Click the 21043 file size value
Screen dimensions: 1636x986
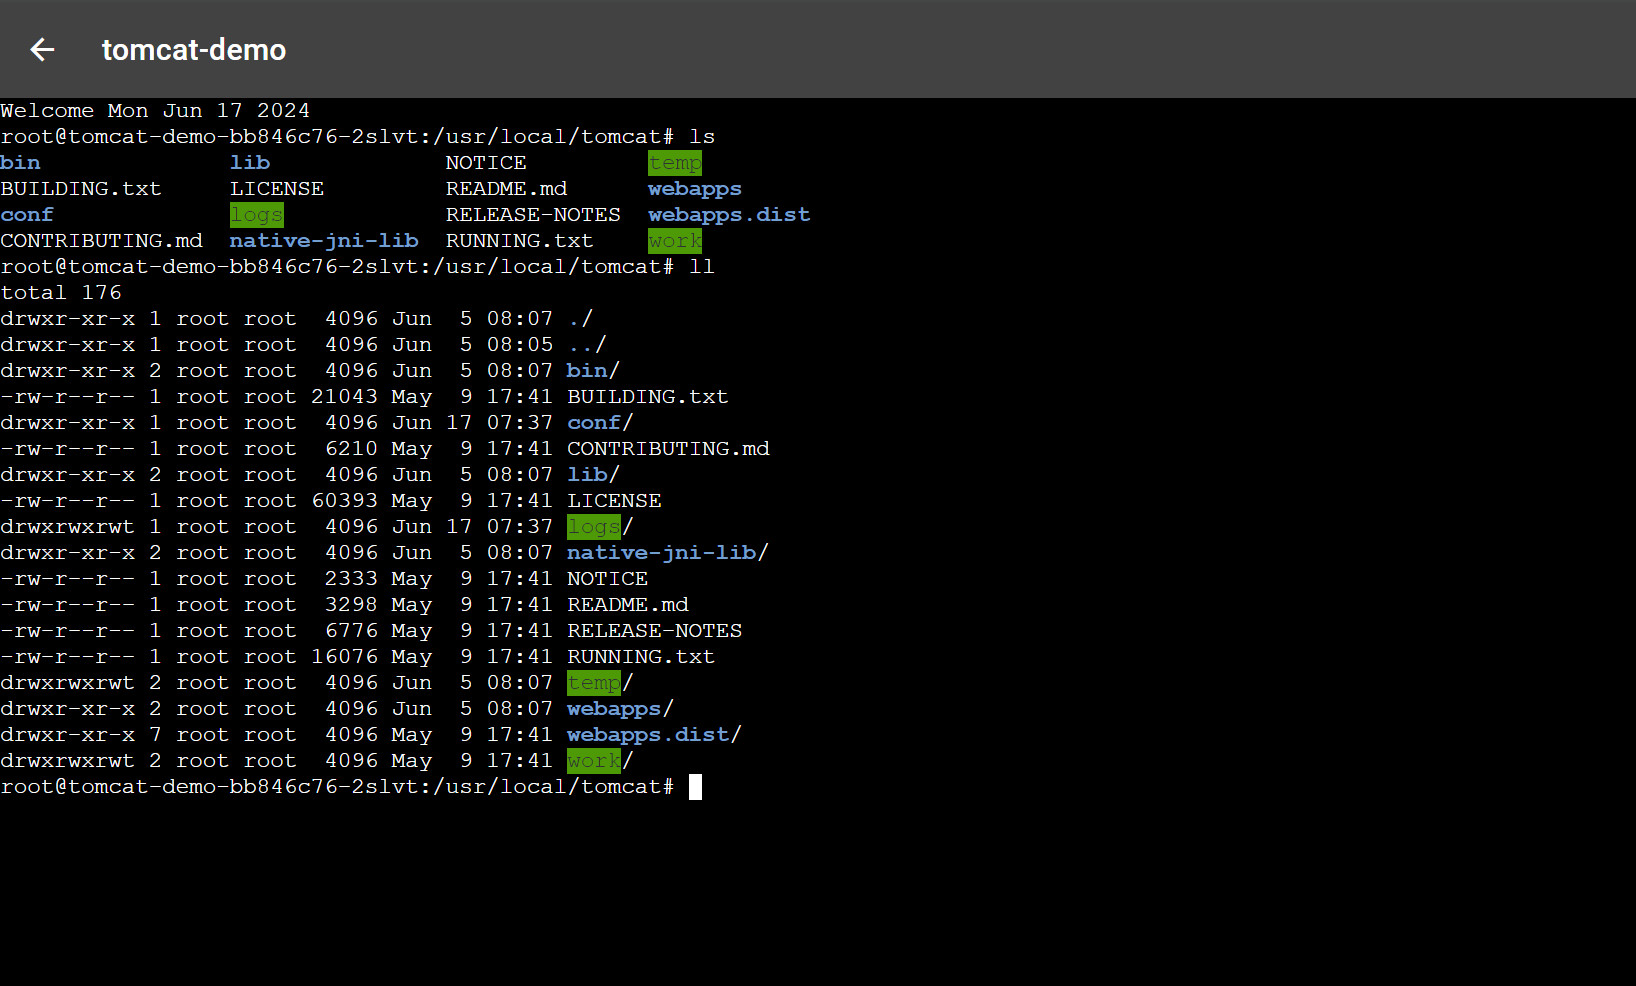[344, 397]
